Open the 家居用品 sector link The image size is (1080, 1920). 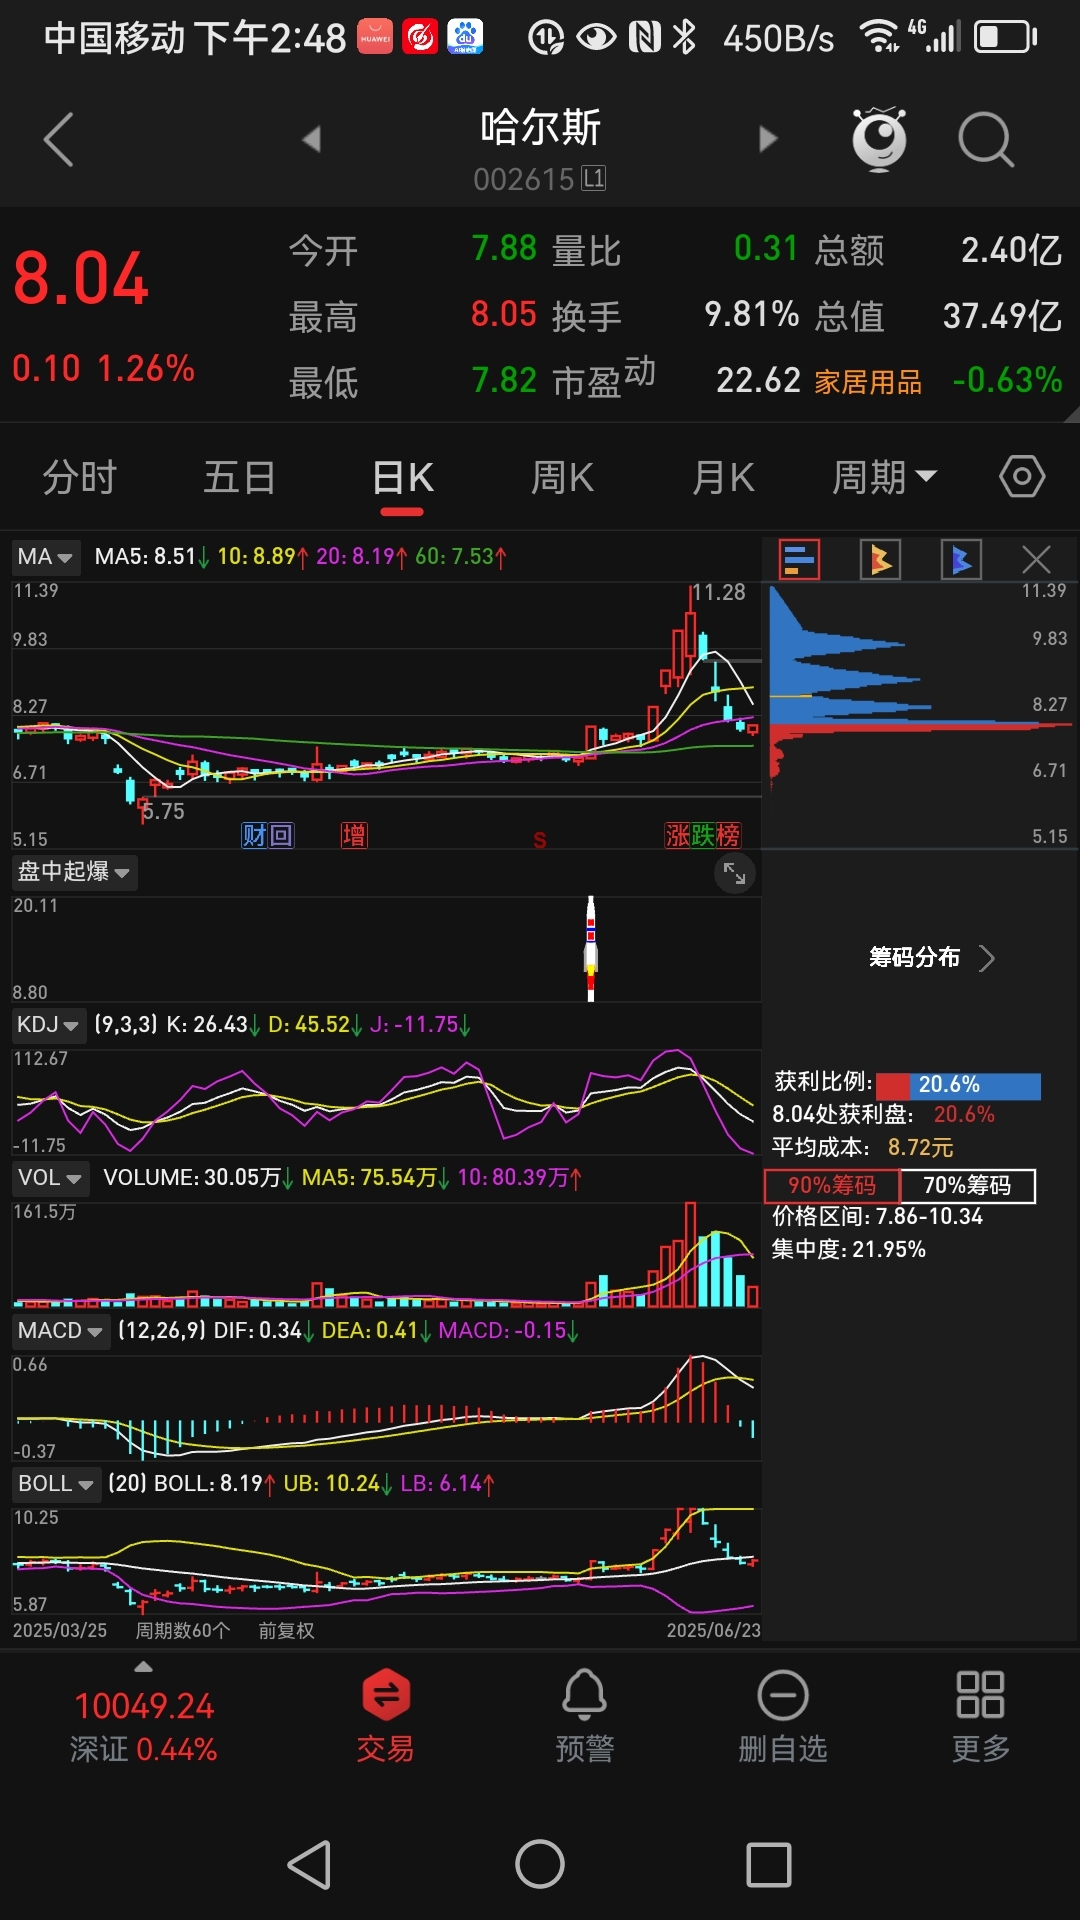[x=868, y=382]
